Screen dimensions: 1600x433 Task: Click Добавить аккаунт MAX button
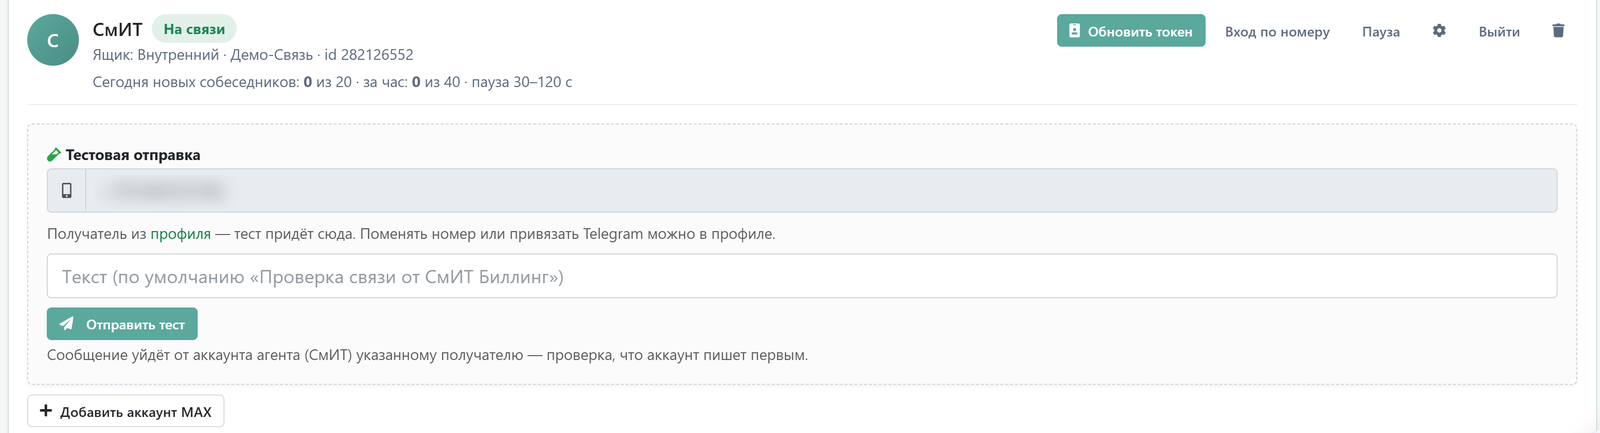126,411
